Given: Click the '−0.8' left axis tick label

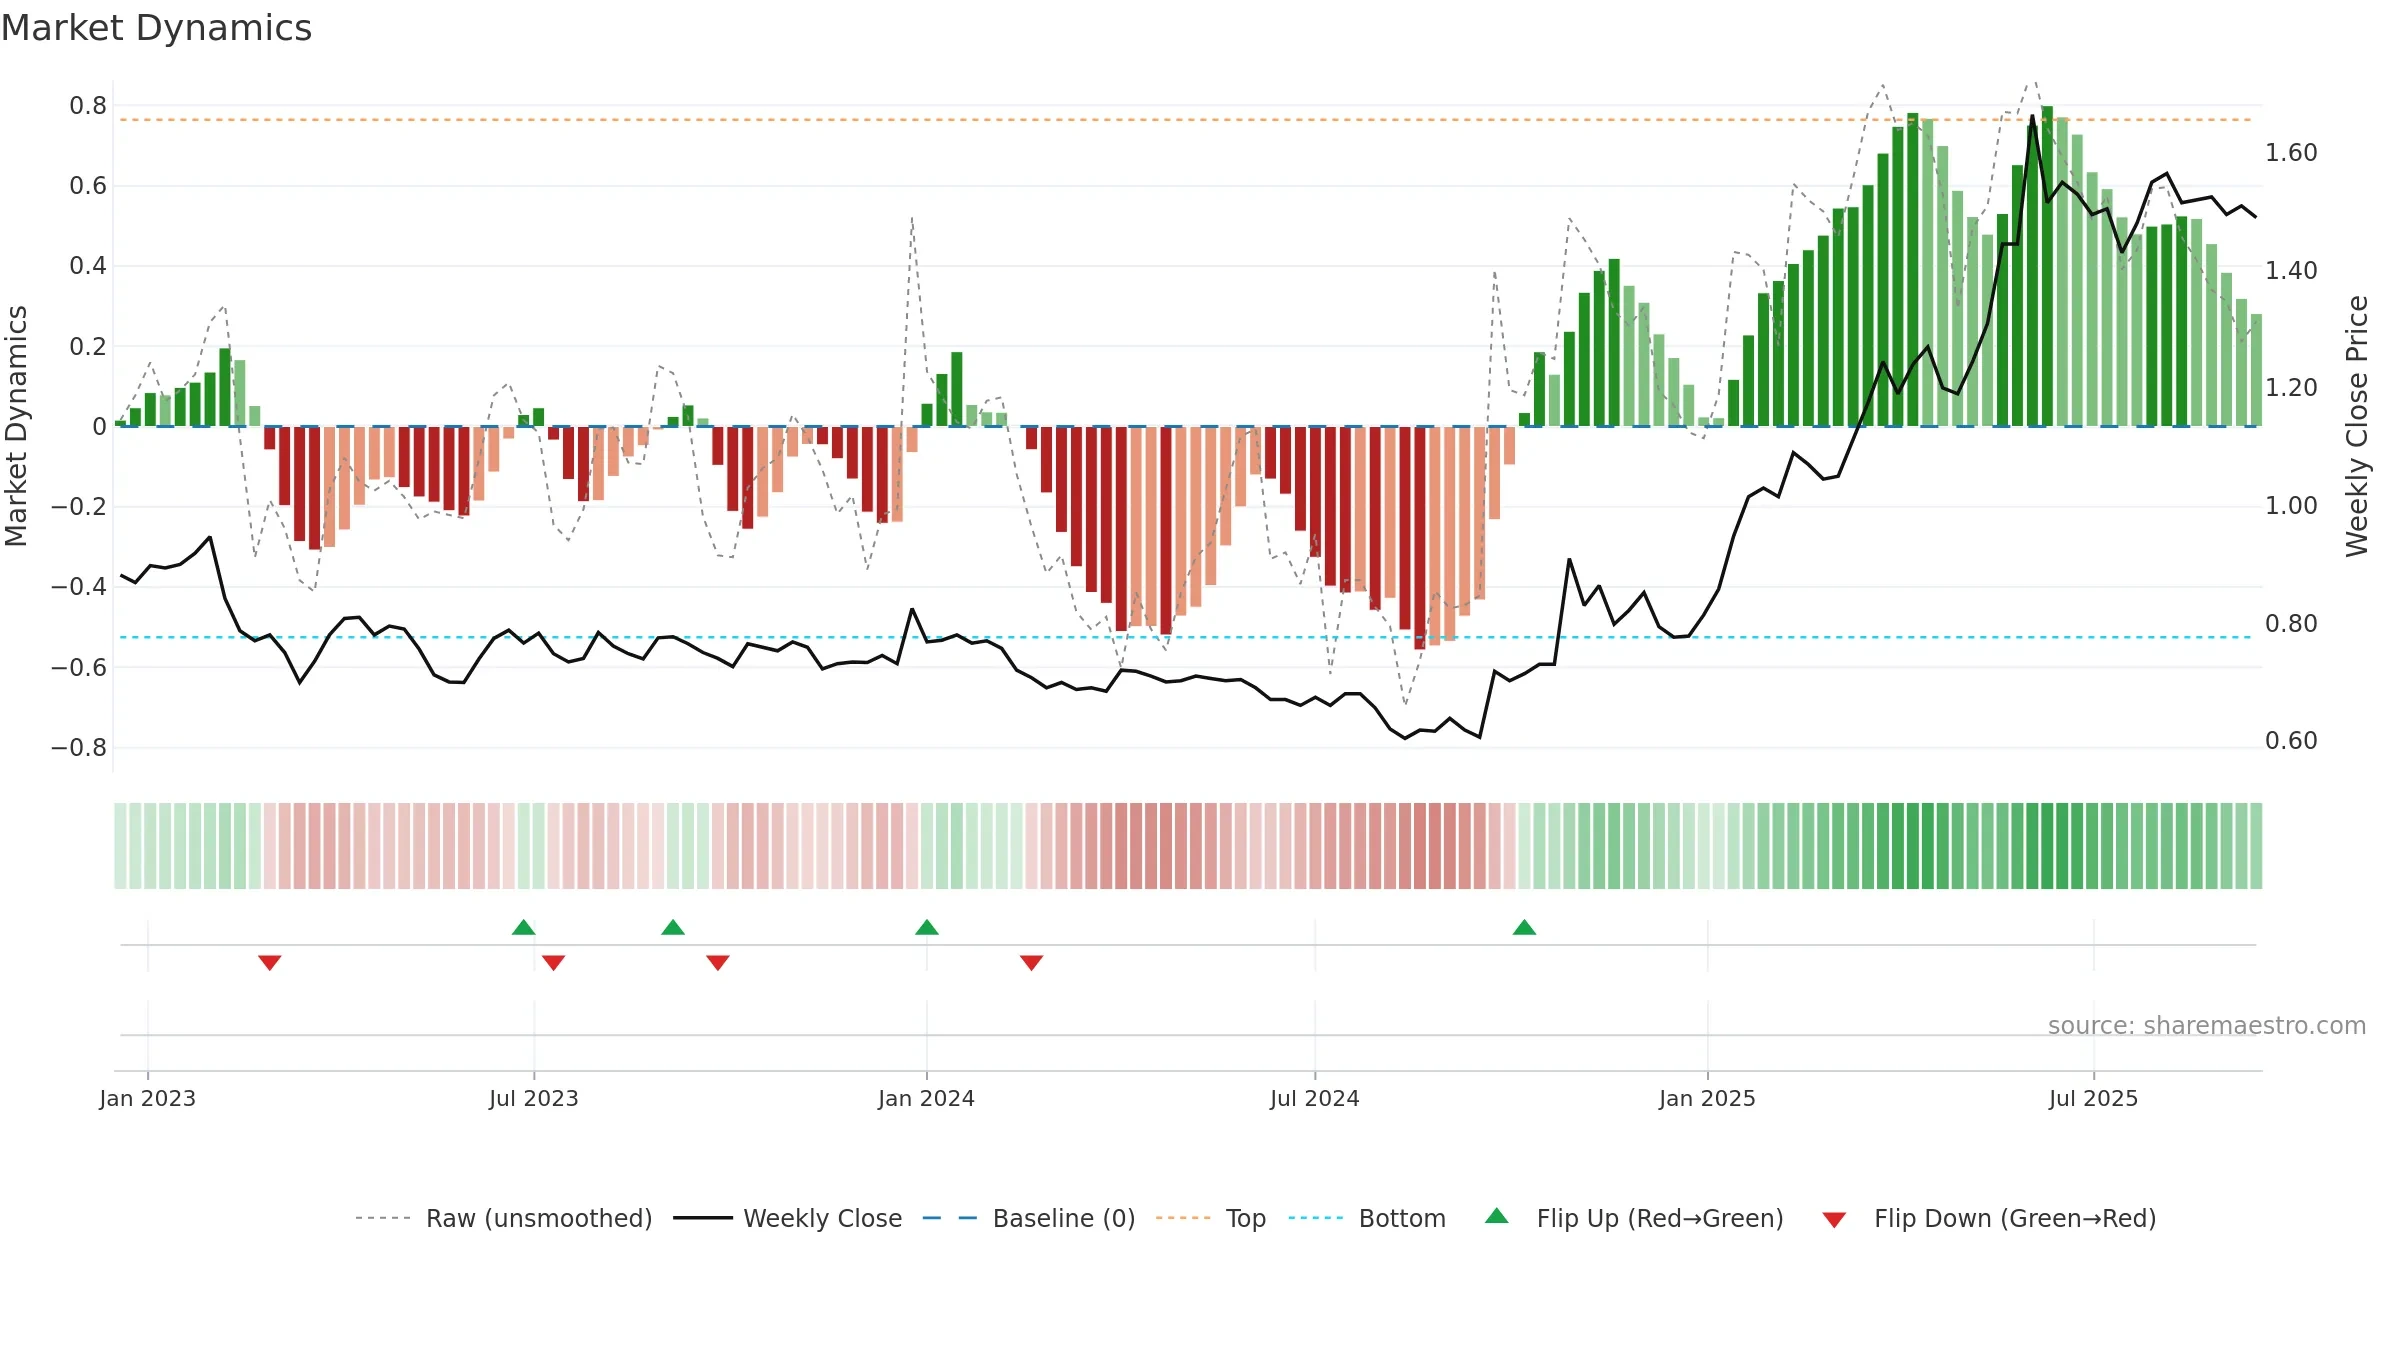Looking at the screenshot, I should 79,747.
